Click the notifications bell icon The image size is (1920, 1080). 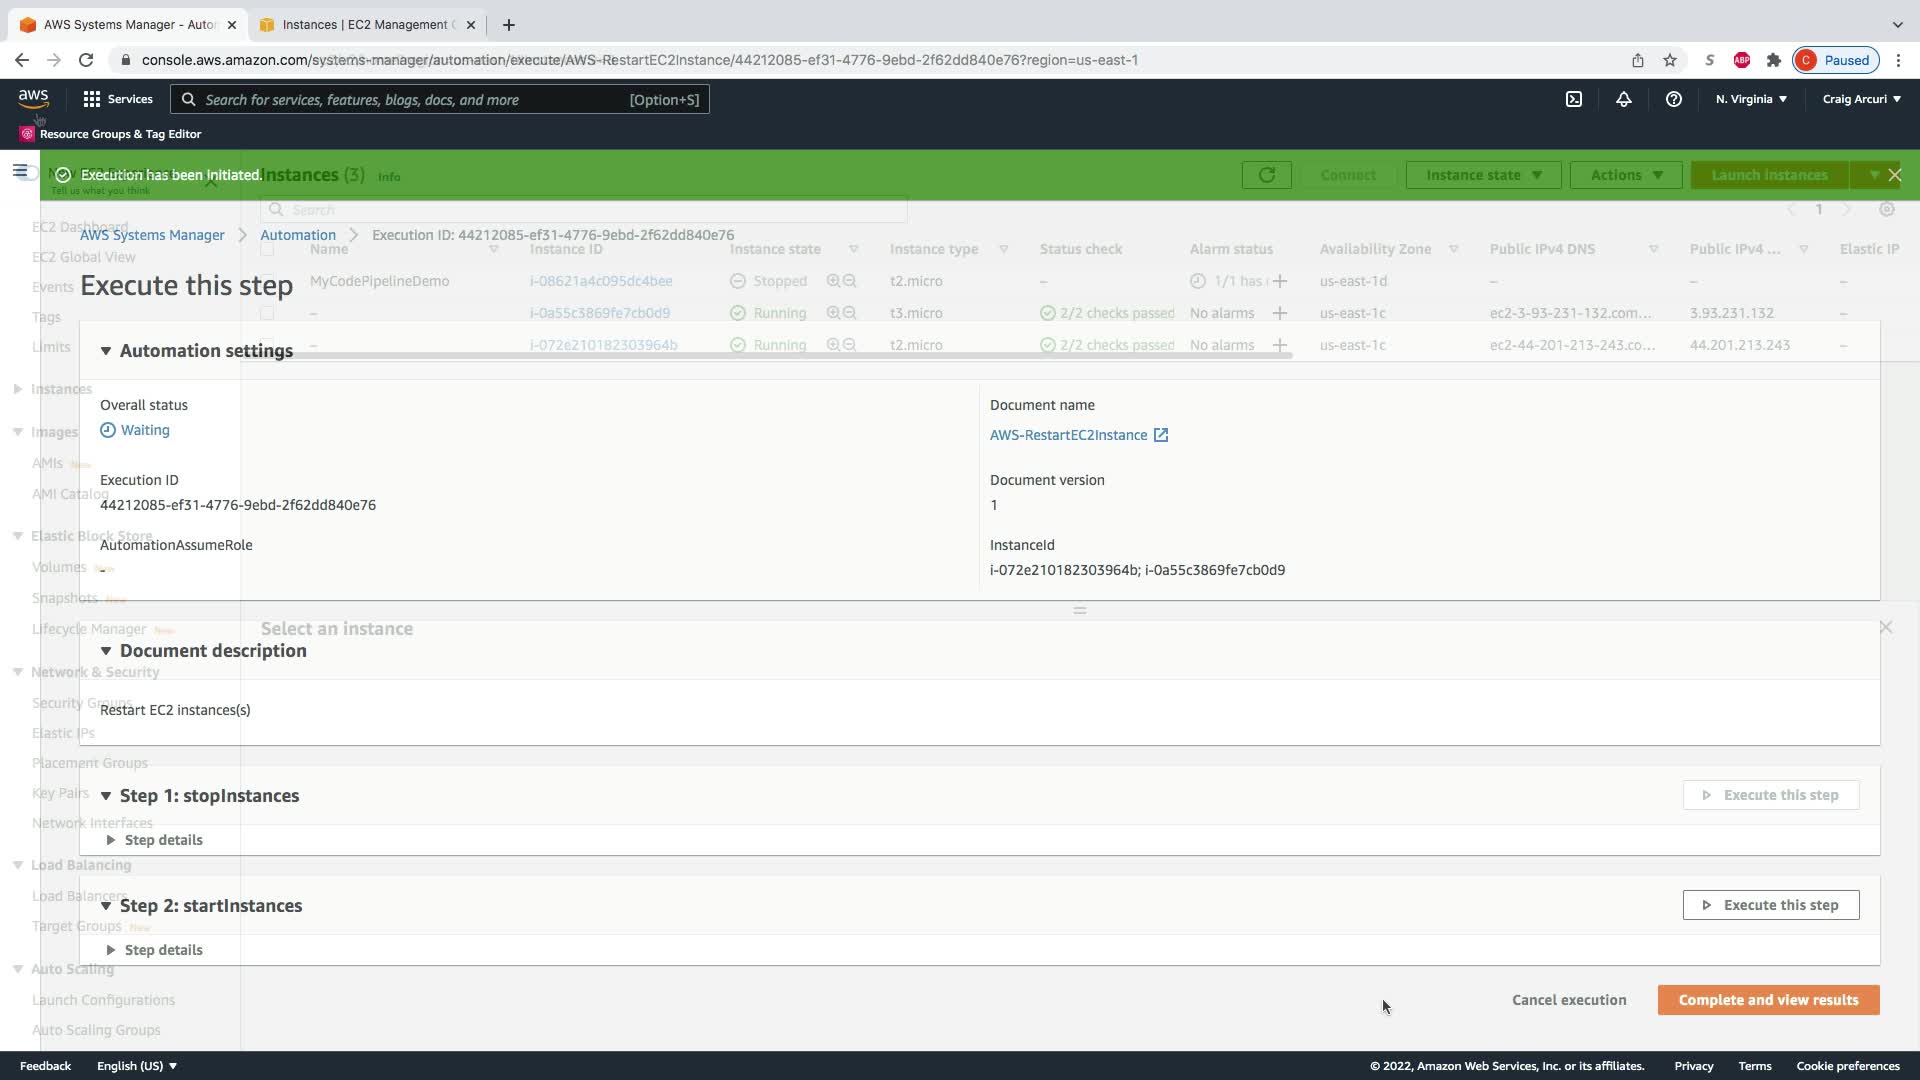coord(1624,99)
